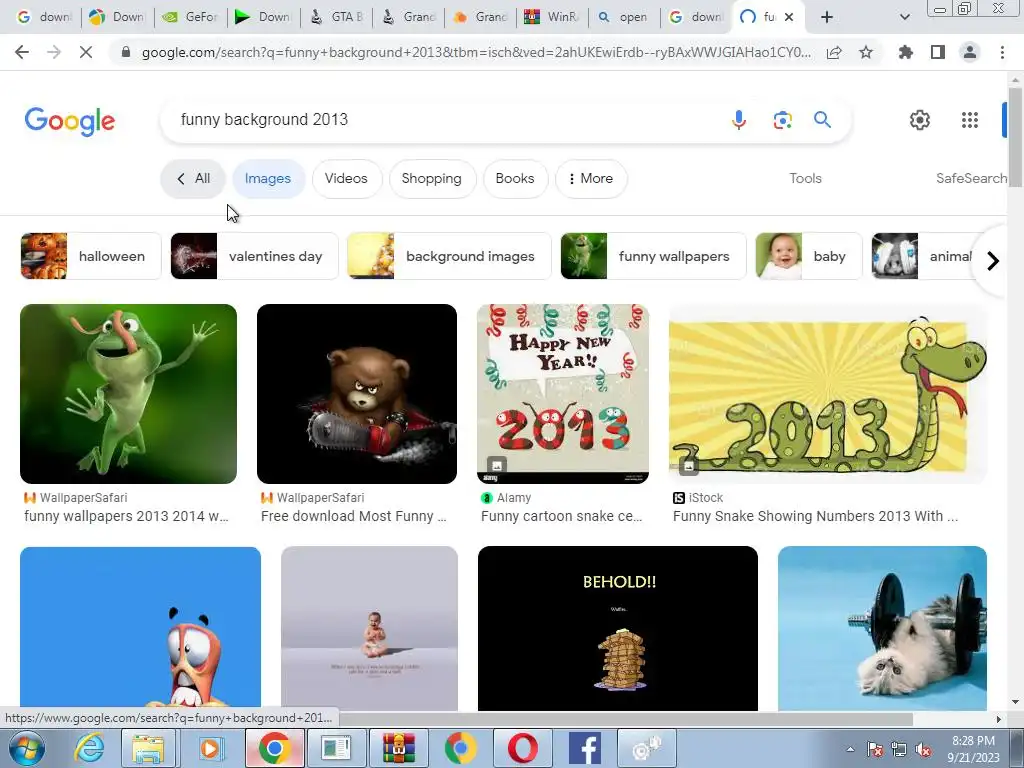Switch to Shopping results
This screenshot has height=768, width=1024.
[432, 178]
